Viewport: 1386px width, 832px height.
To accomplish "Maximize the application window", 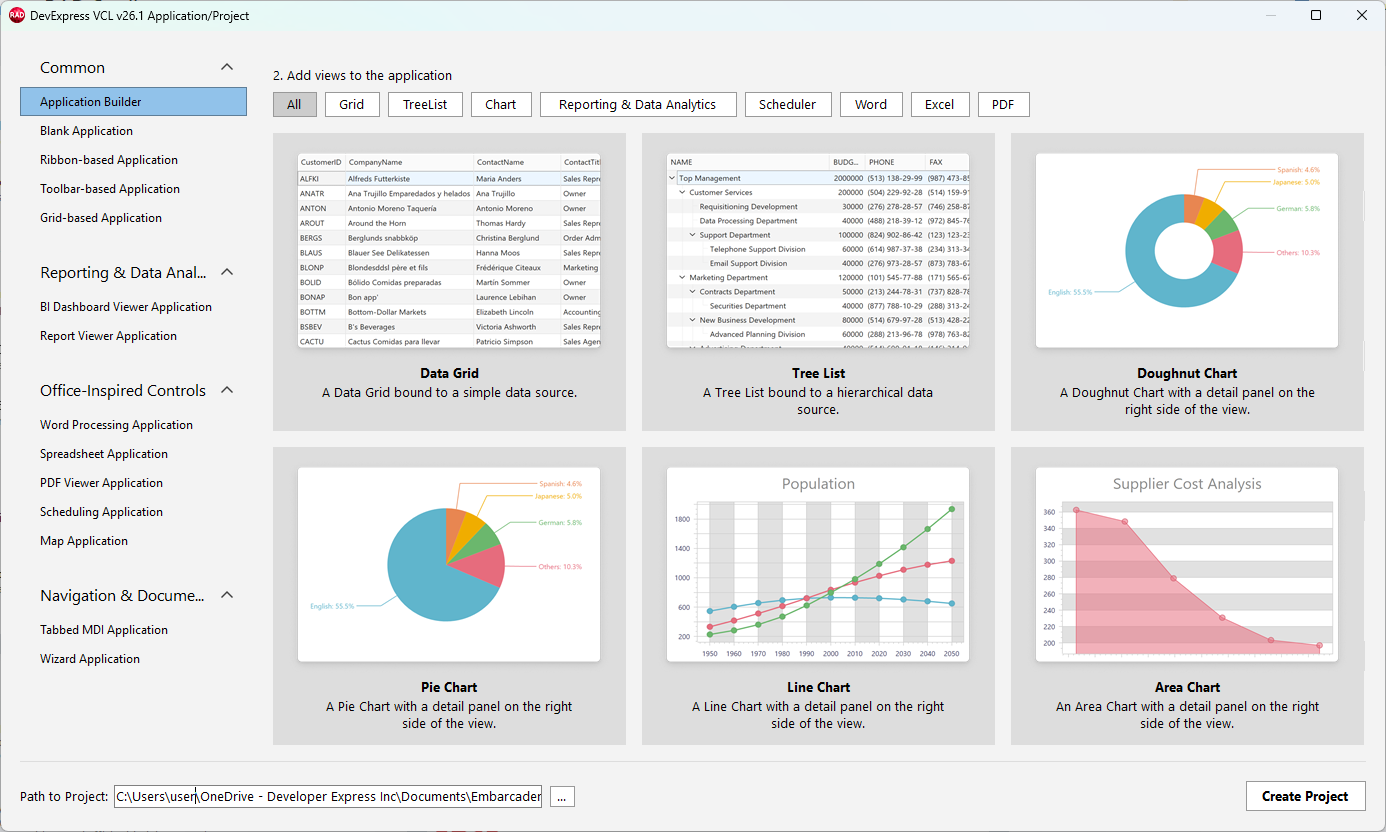I will coord(1316,15).
